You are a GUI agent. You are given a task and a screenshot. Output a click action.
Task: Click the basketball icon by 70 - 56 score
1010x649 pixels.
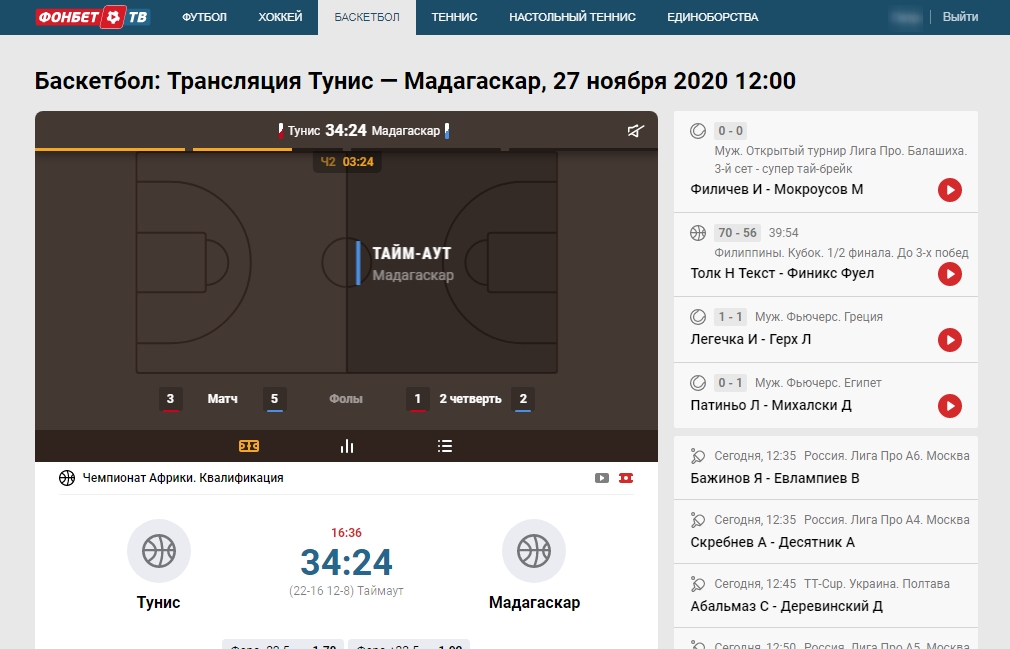coord(698,232)
